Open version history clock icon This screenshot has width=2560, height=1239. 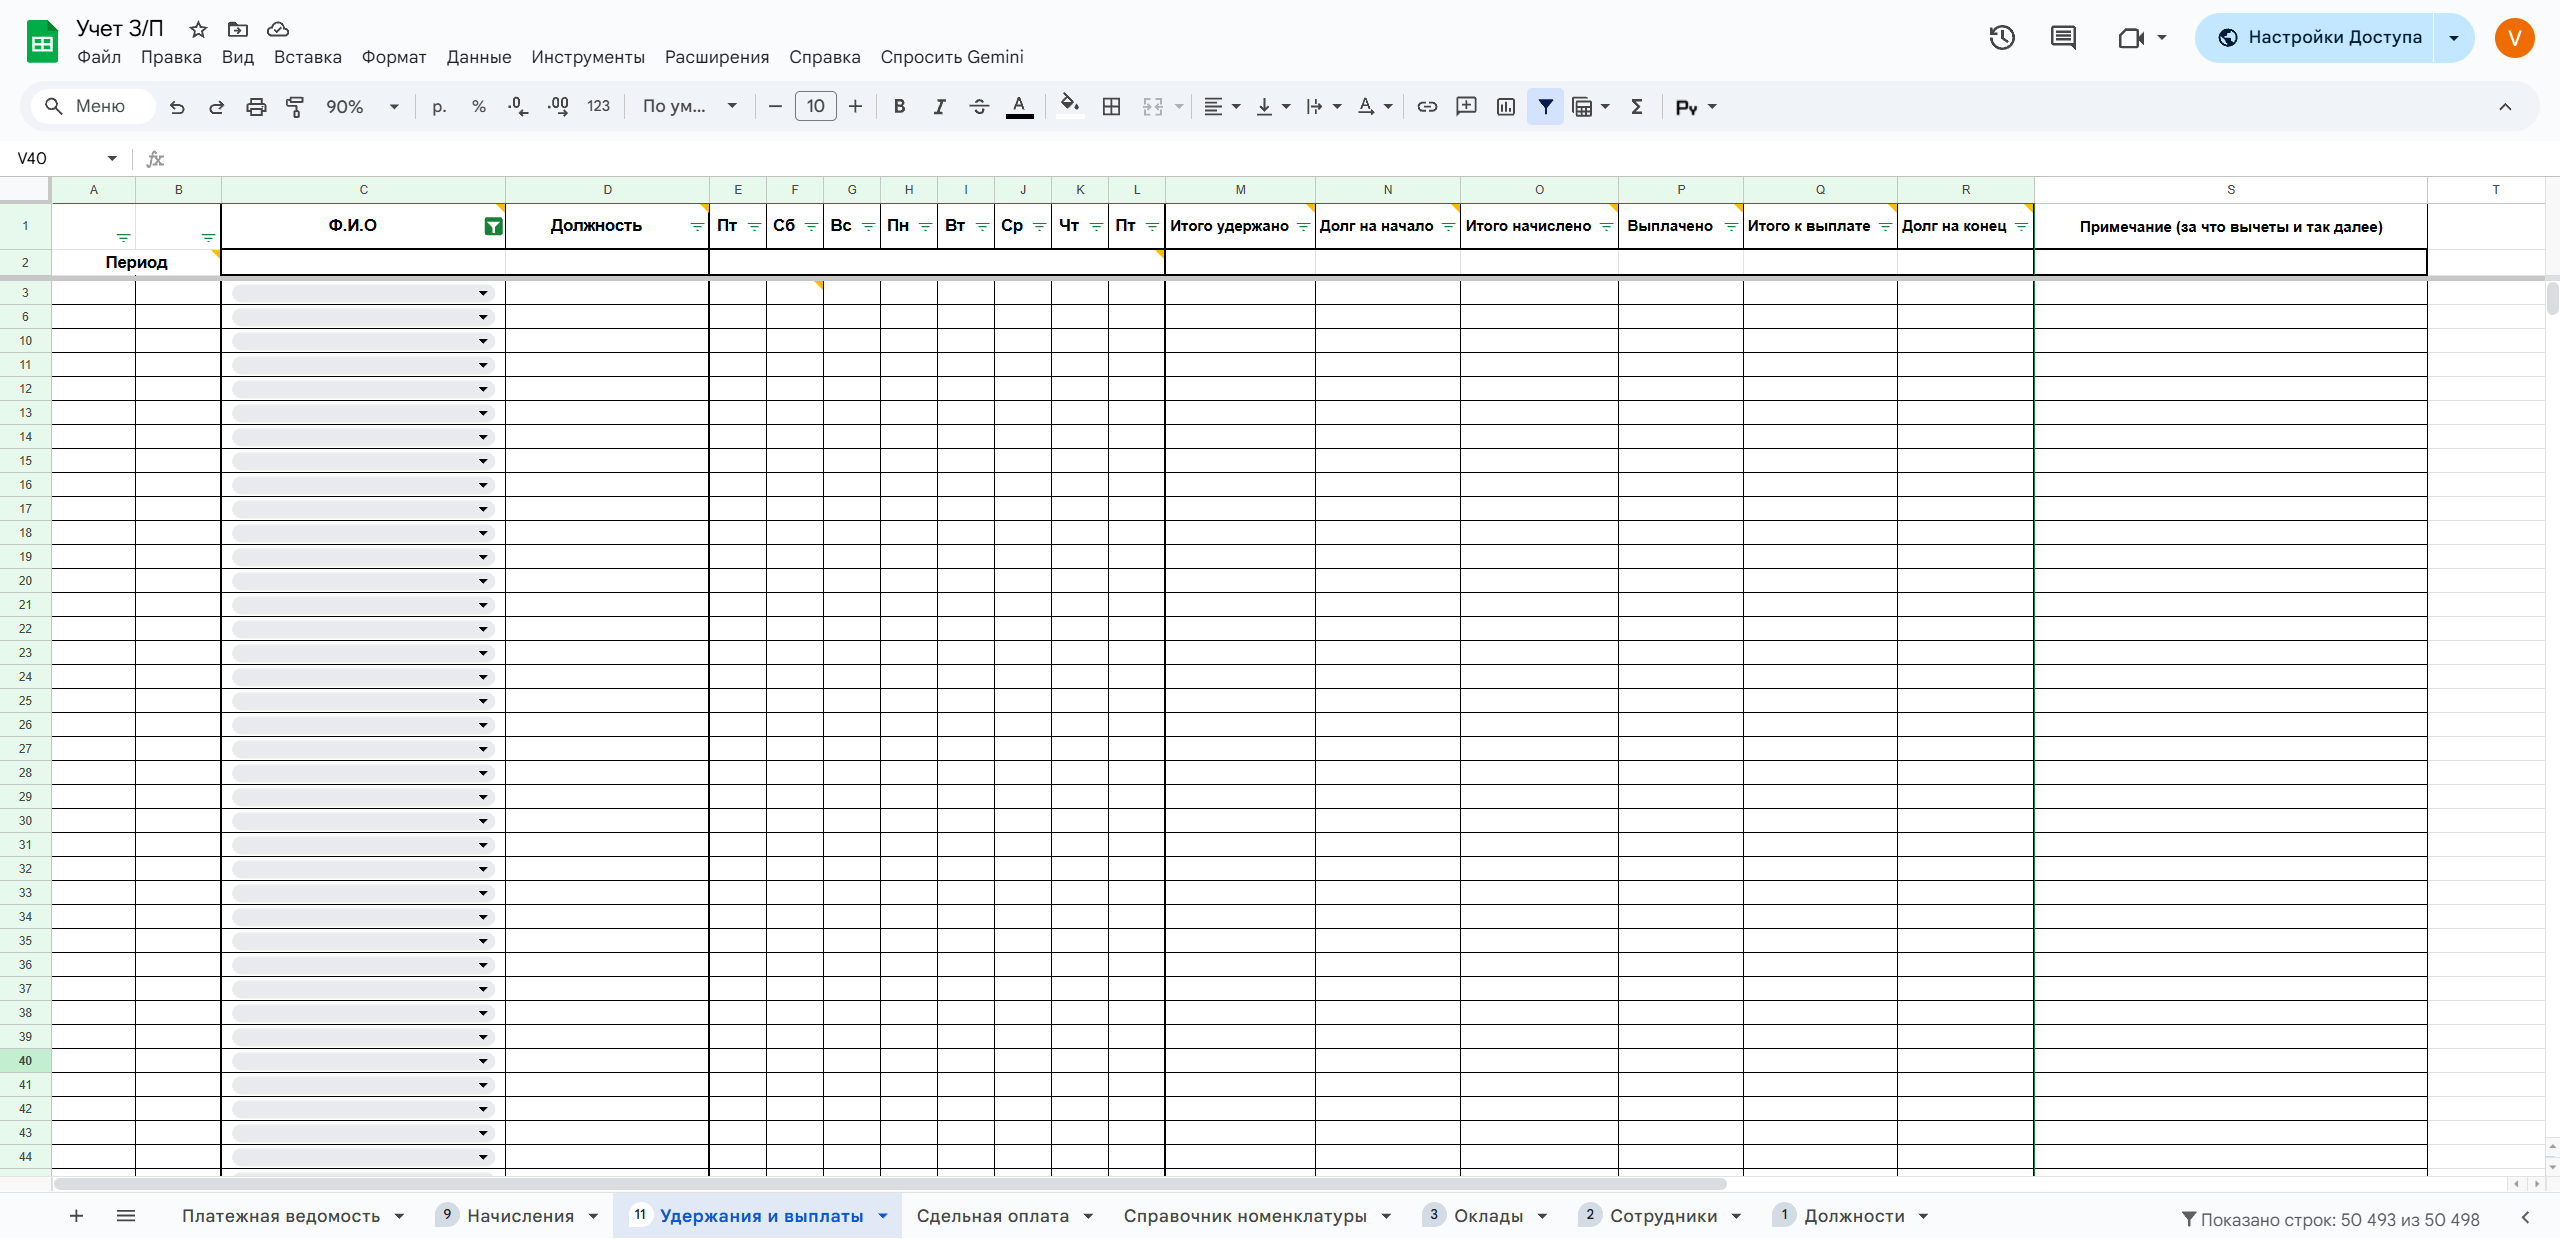[x=2001, y=38]
